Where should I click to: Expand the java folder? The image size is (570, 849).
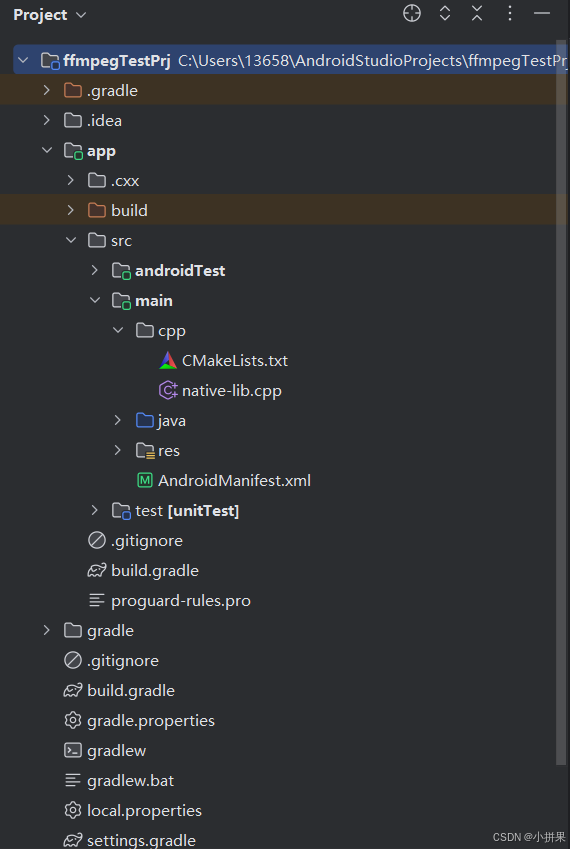[x=117, y=420]
